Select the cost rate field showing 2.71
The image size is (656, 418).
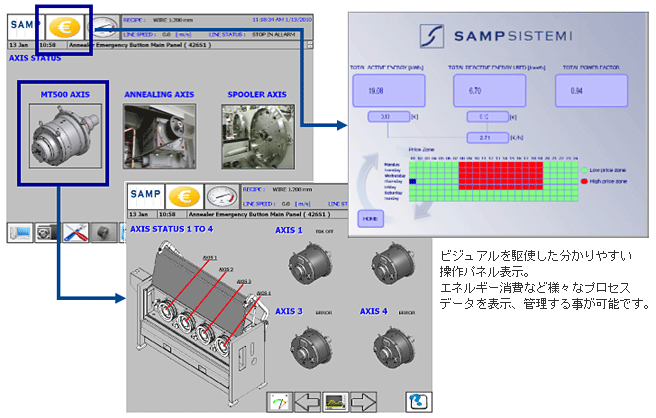488,138
